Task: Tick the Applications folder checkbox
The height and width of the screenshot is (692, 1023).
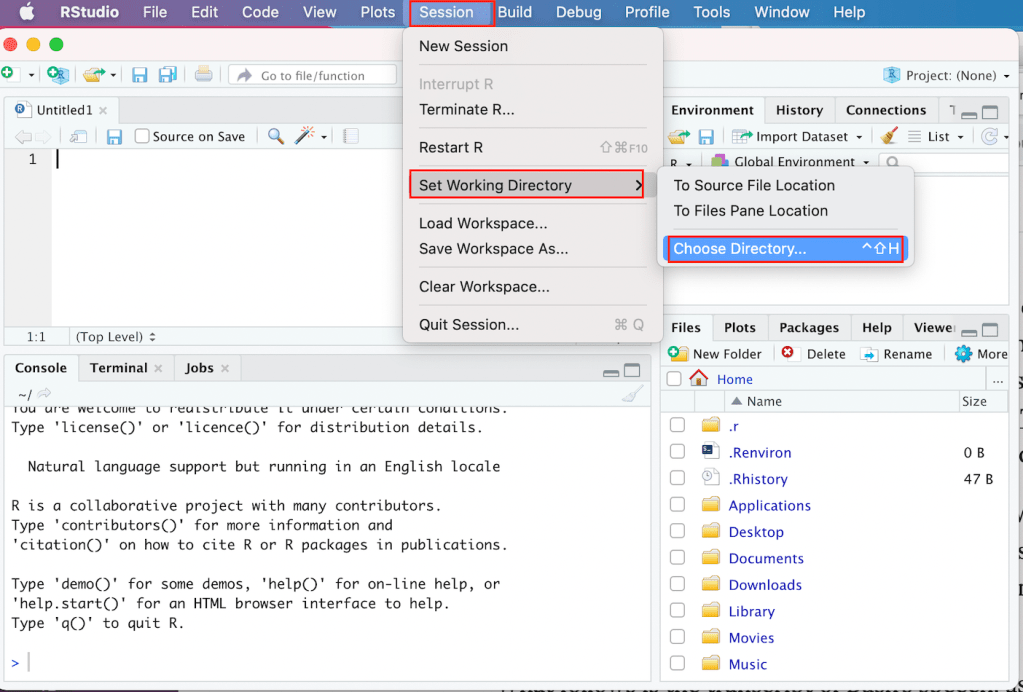Action: (x=677, y=505)
